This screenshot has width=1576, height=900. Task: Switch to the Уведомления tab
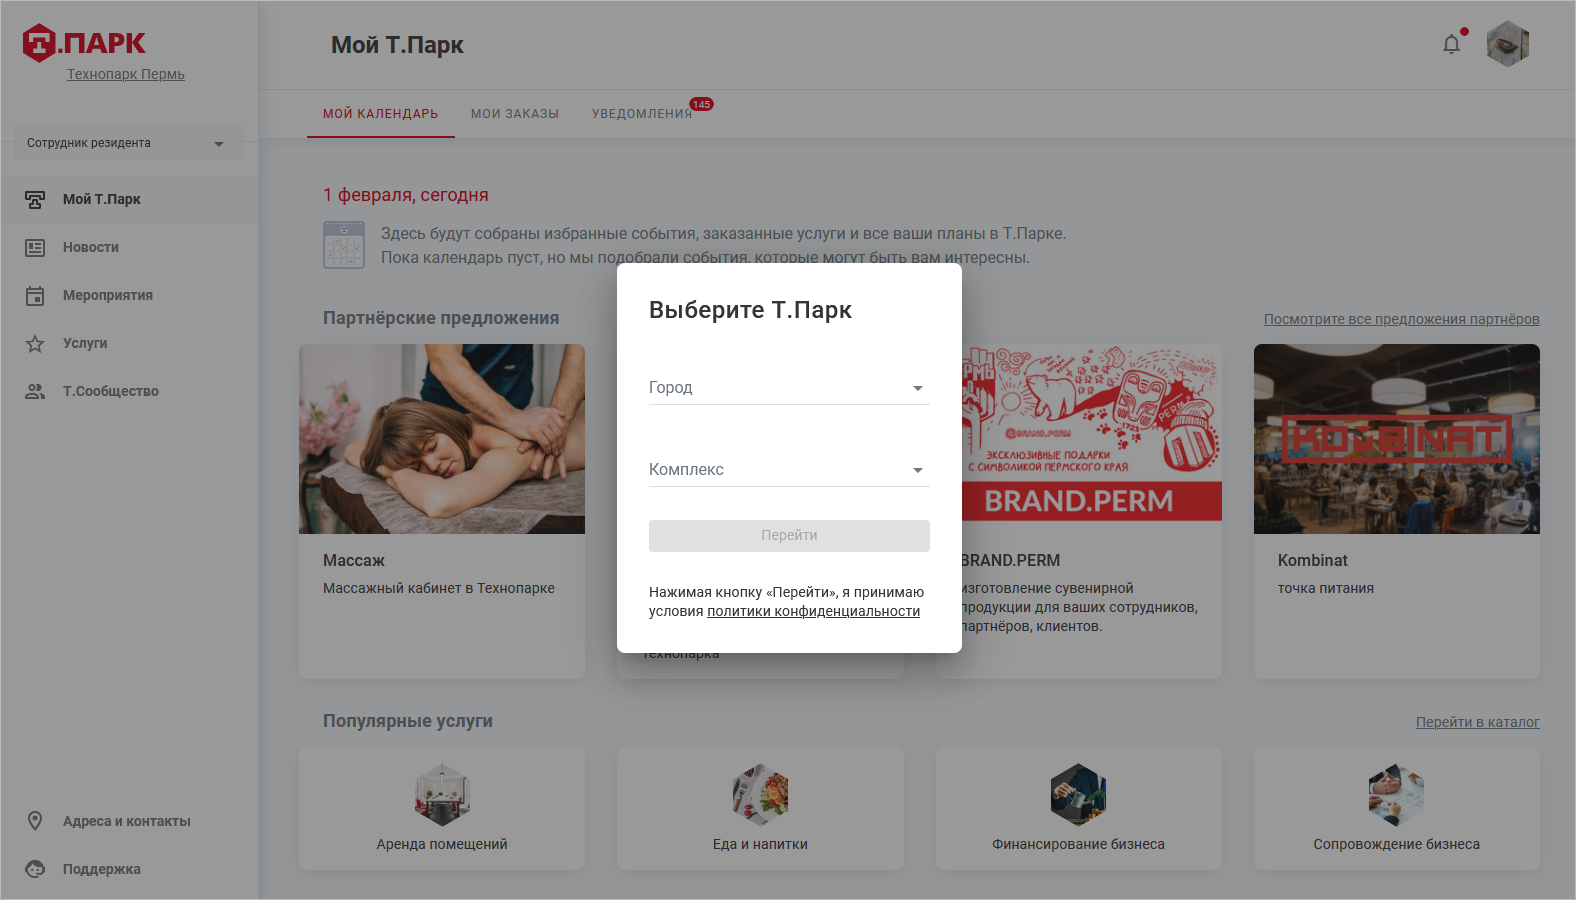pyautogui.click(x=642, y=114)
